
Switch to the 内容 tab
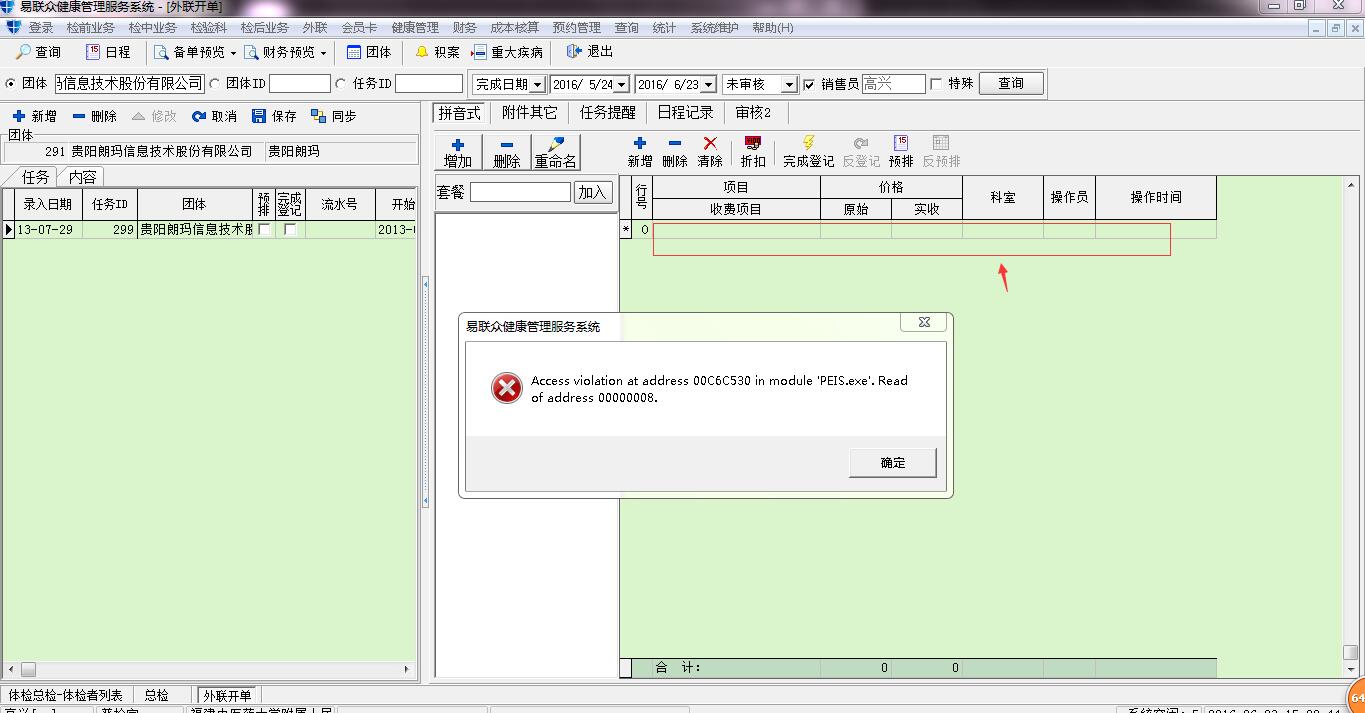tap(82, 177)
